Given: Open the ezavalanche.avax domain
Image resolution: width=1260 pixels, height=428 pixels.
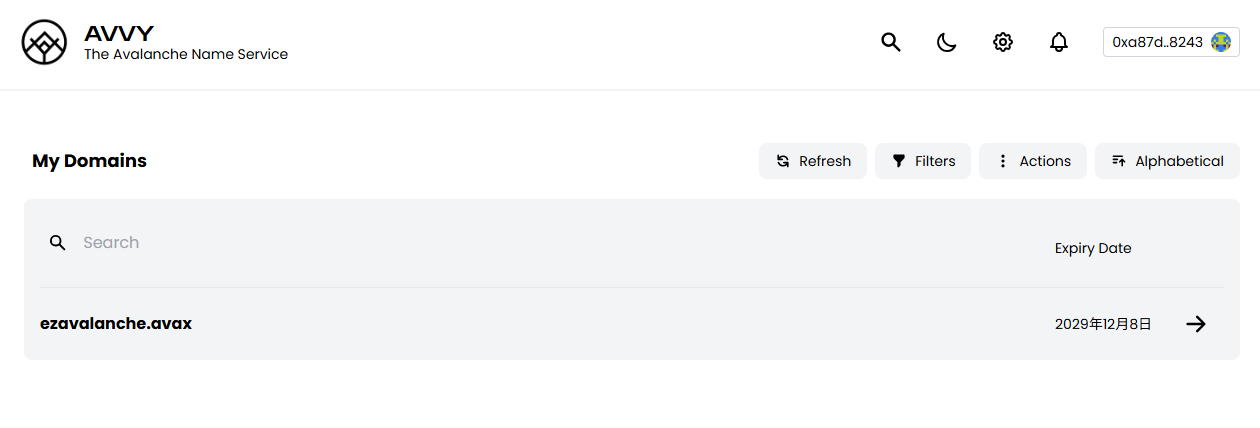Looking at the screenshot, I should (116, 324).
